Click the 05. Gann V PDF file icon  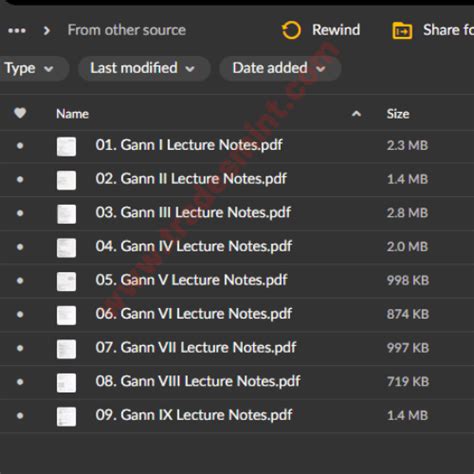pos(66,281)
